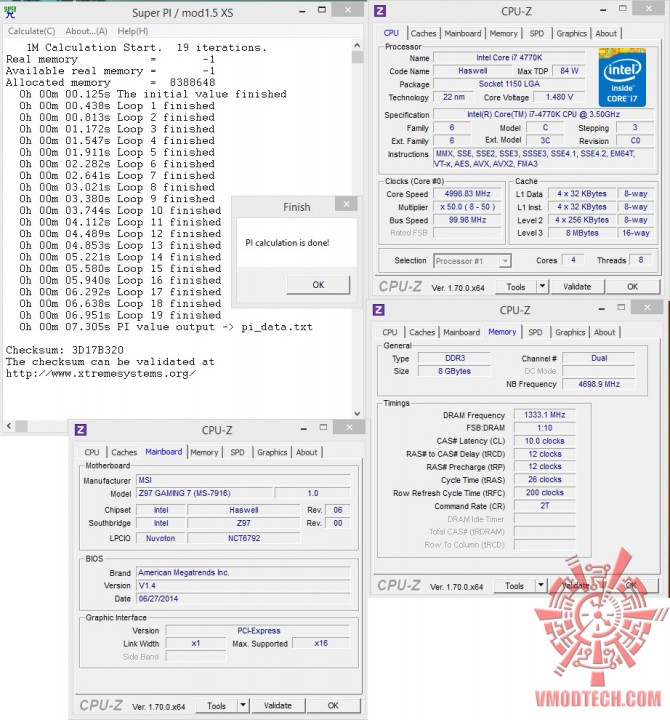Select CPU tab in Memory CPU-Z window
The height and width of the screenshot is (720, 670).
(389, 332)
